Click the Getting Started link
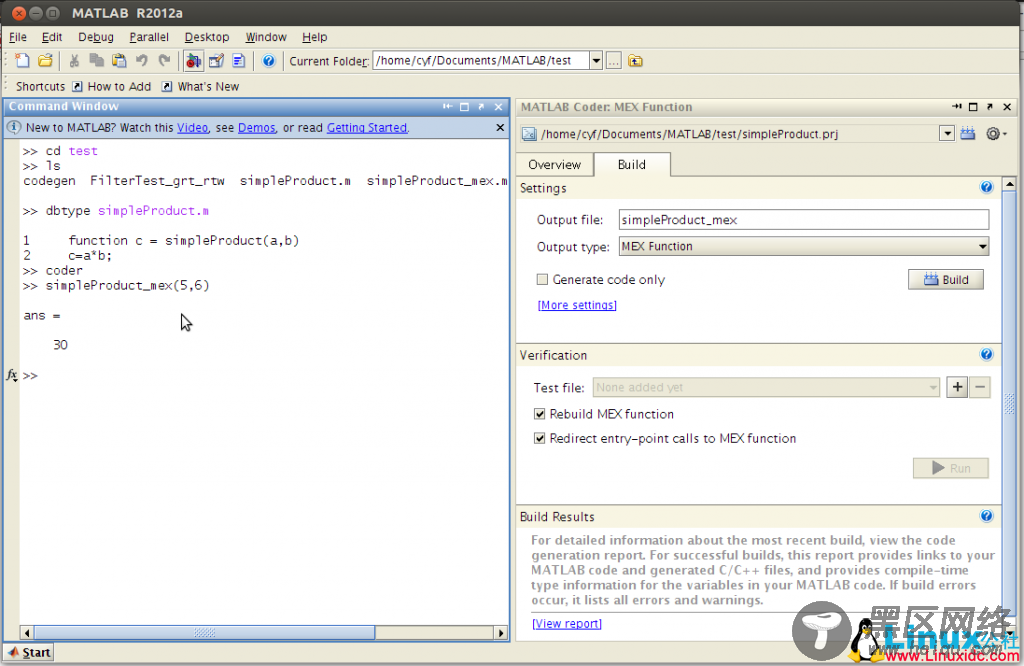The image size is (1024, 666). pyautogui.click(x=366, y=127)
